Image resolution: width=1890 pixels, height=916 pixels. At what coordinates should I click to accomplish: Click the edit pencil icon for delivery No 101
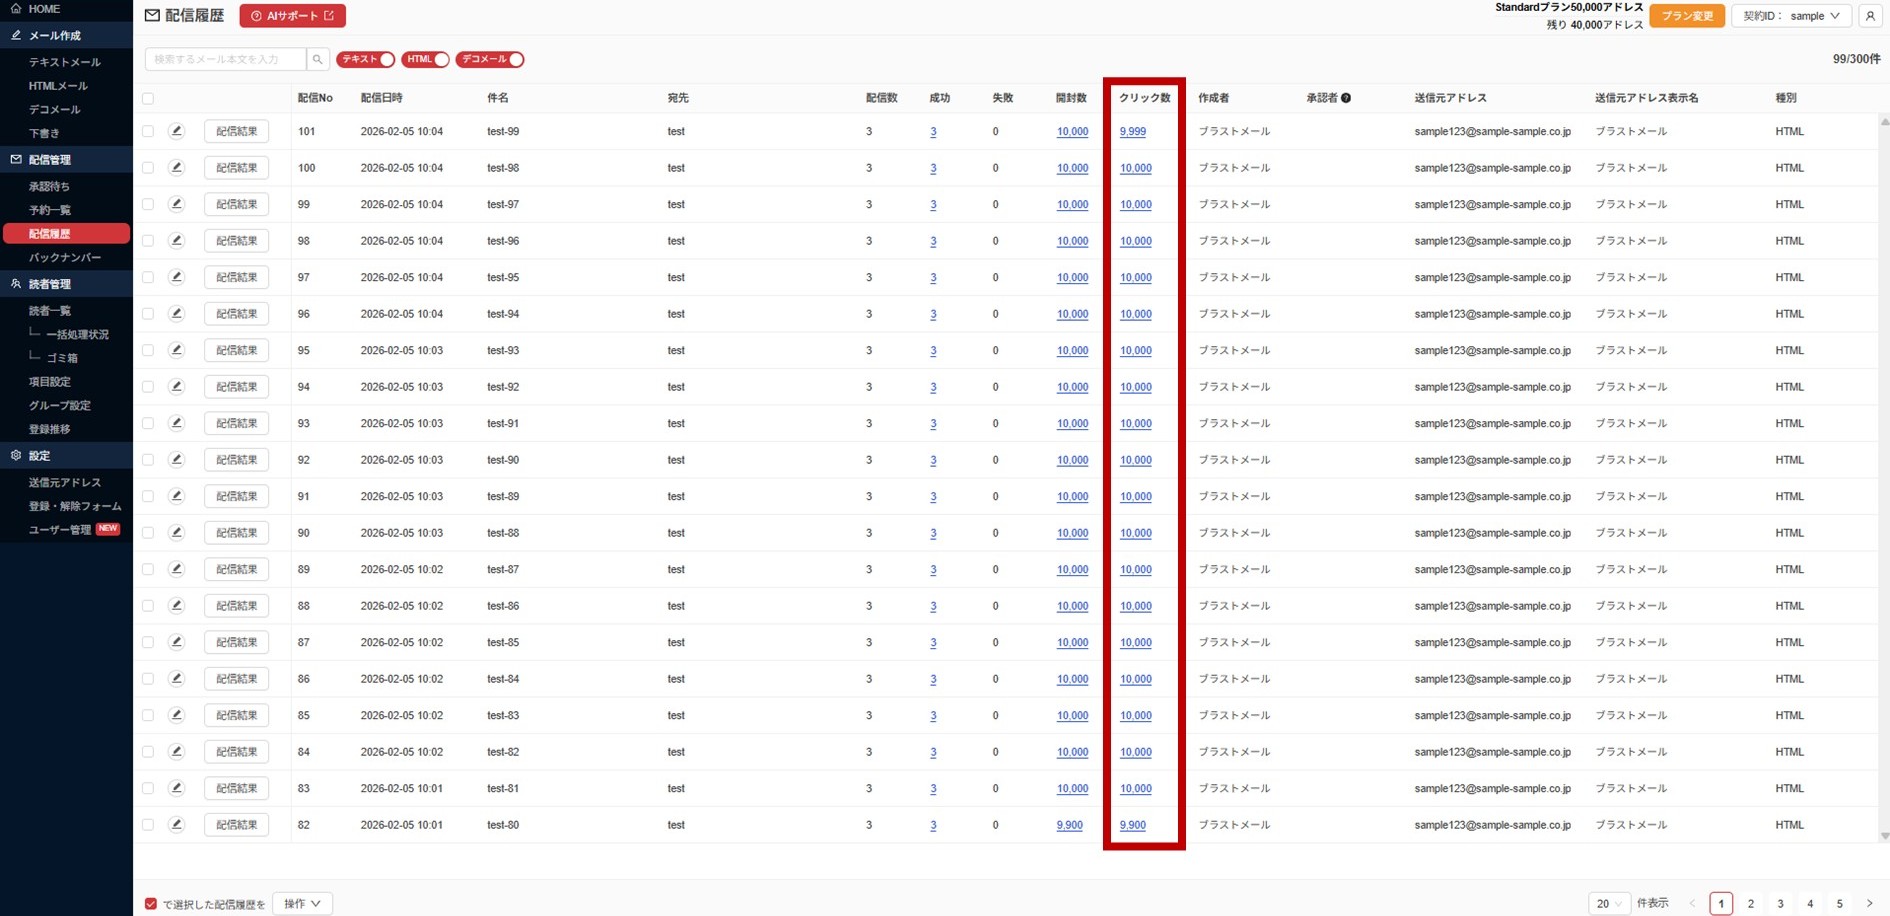177,131
